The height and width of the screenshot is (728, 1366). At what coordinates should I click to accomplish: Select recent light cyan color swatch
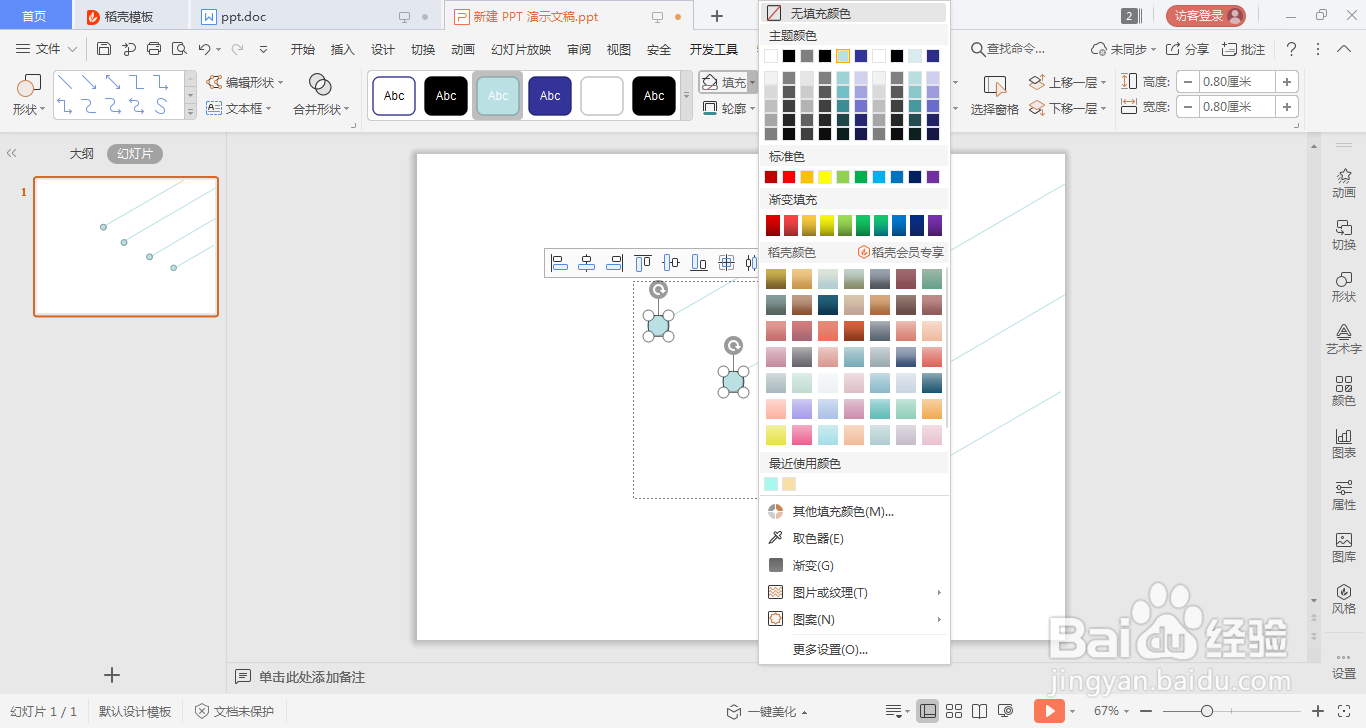771,484
